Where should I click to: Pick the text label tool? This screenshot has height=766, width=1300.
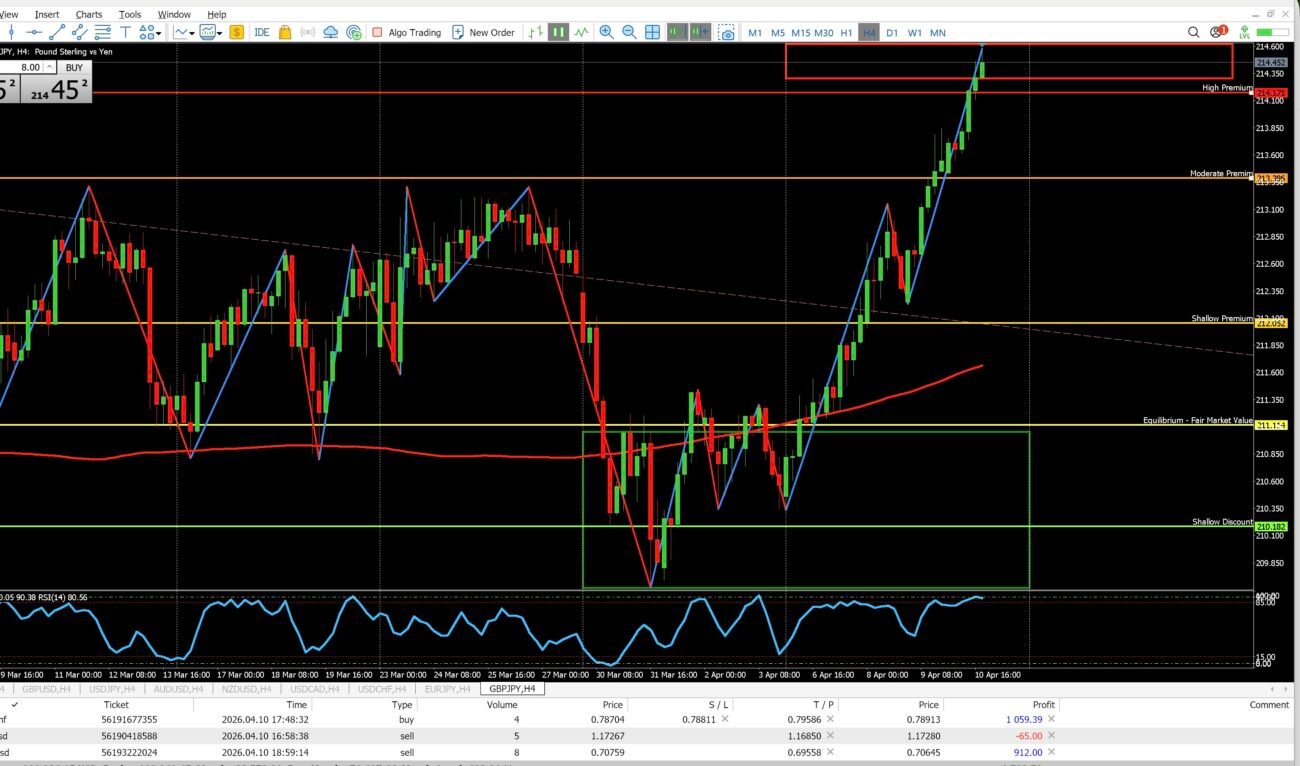(x=125, y=32)
